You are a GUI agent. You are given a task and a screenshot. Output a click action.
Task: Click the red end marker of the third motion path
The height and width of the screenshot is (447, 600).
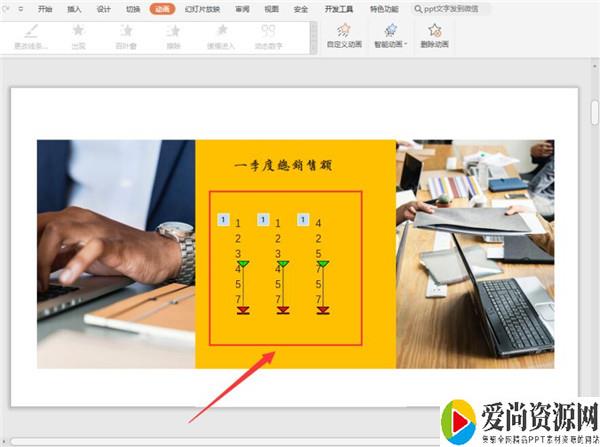click(323, 311)
